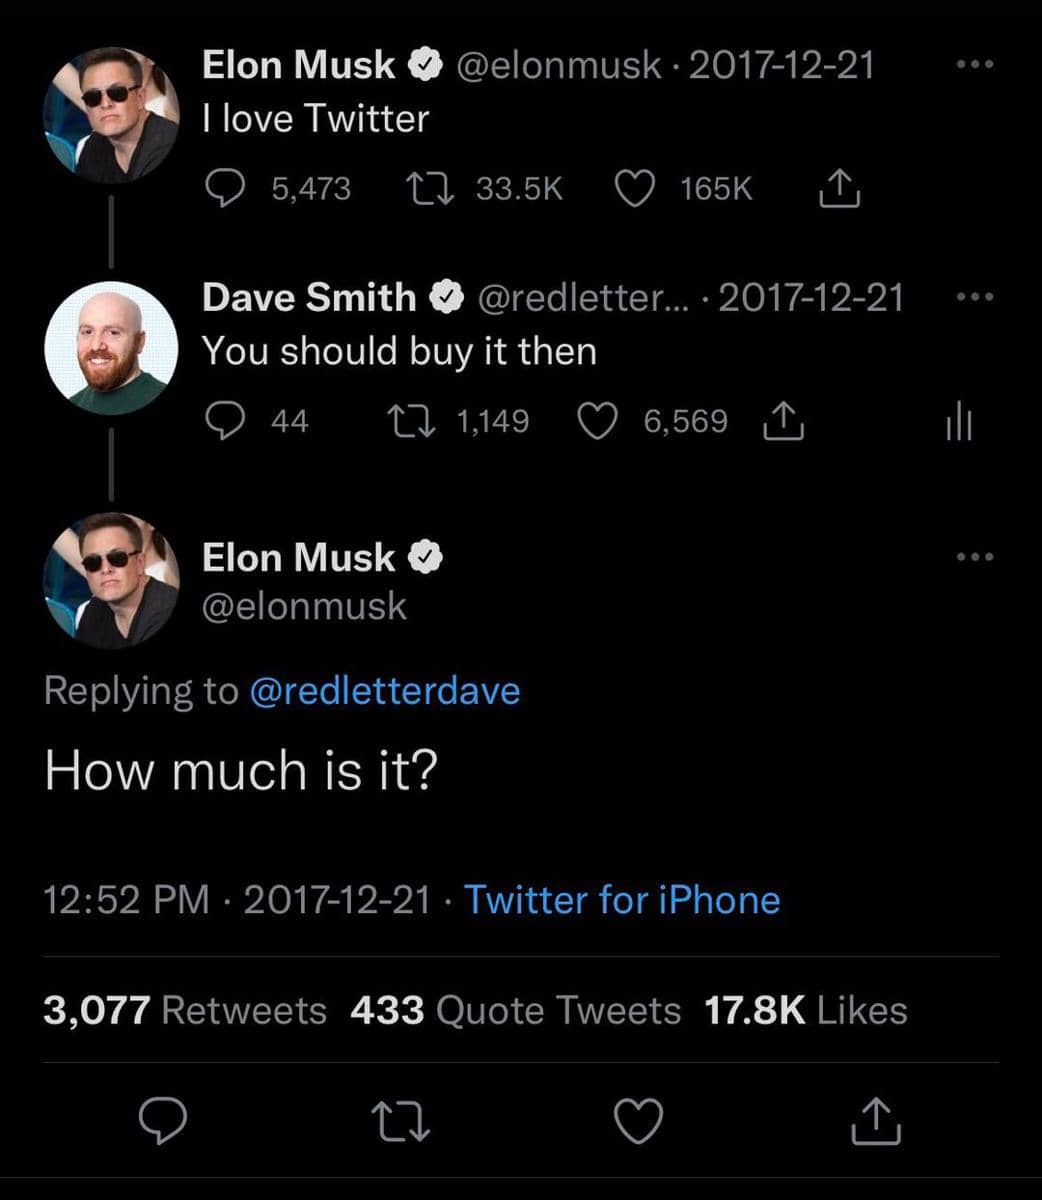Like the 'How much is it?' tweet
Viewport: 1042px width, 1200px height.
click(638, 1122)
